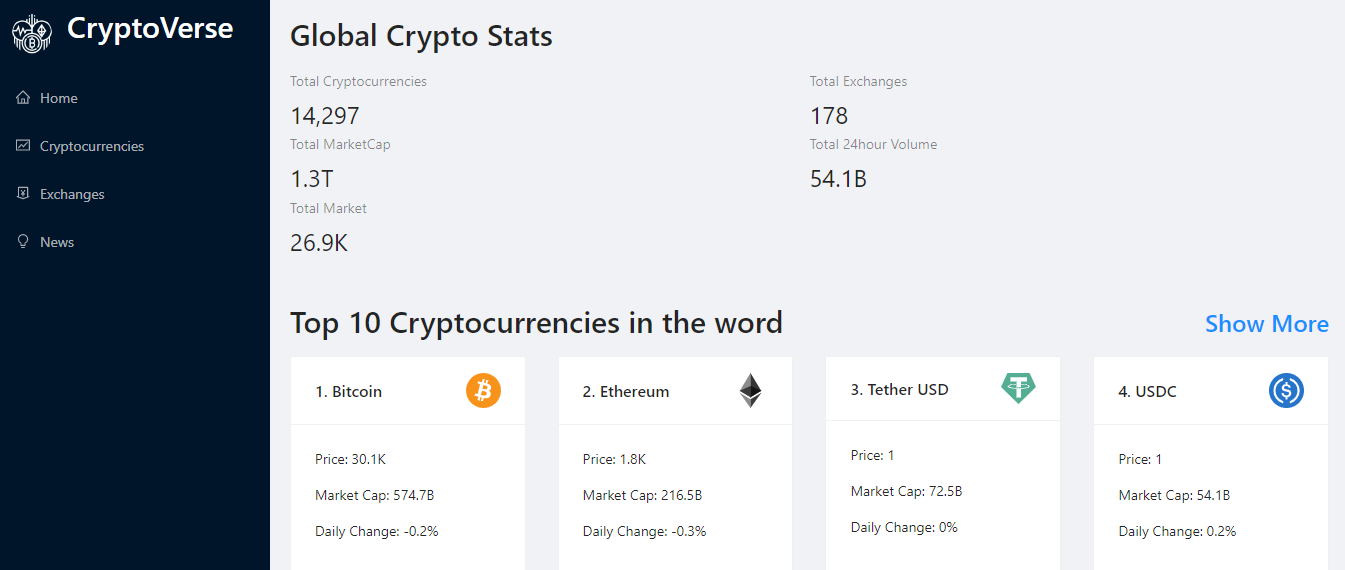Click the Ethereum diamond icon
This screenshot has height=570, width=1345.
750,391
